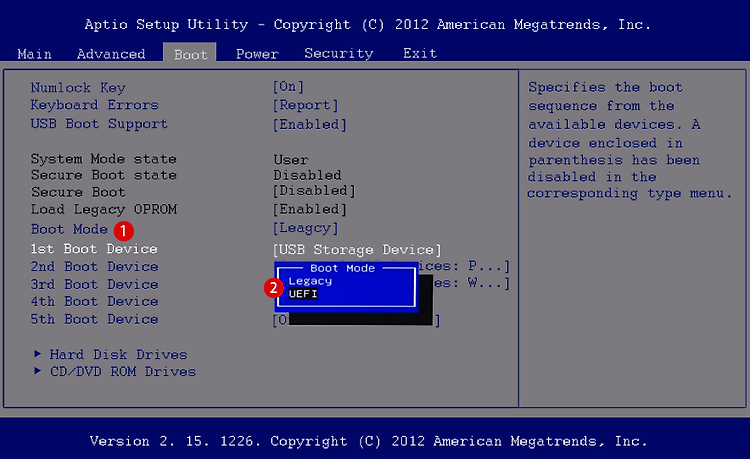Open the Advanced tab
Viewport: 750px width, 459px height.
[111, 54]
